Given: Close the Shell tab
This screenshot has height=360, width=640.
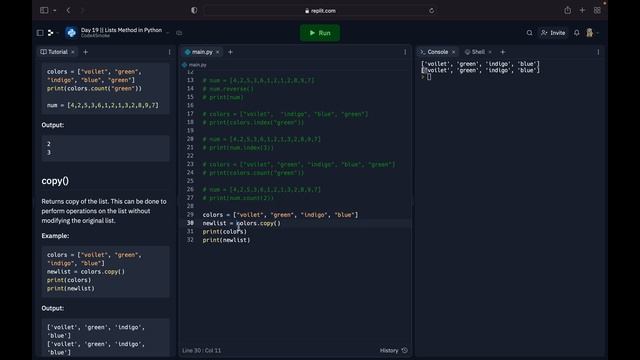Looking at the screenshot, I should 490,52.
